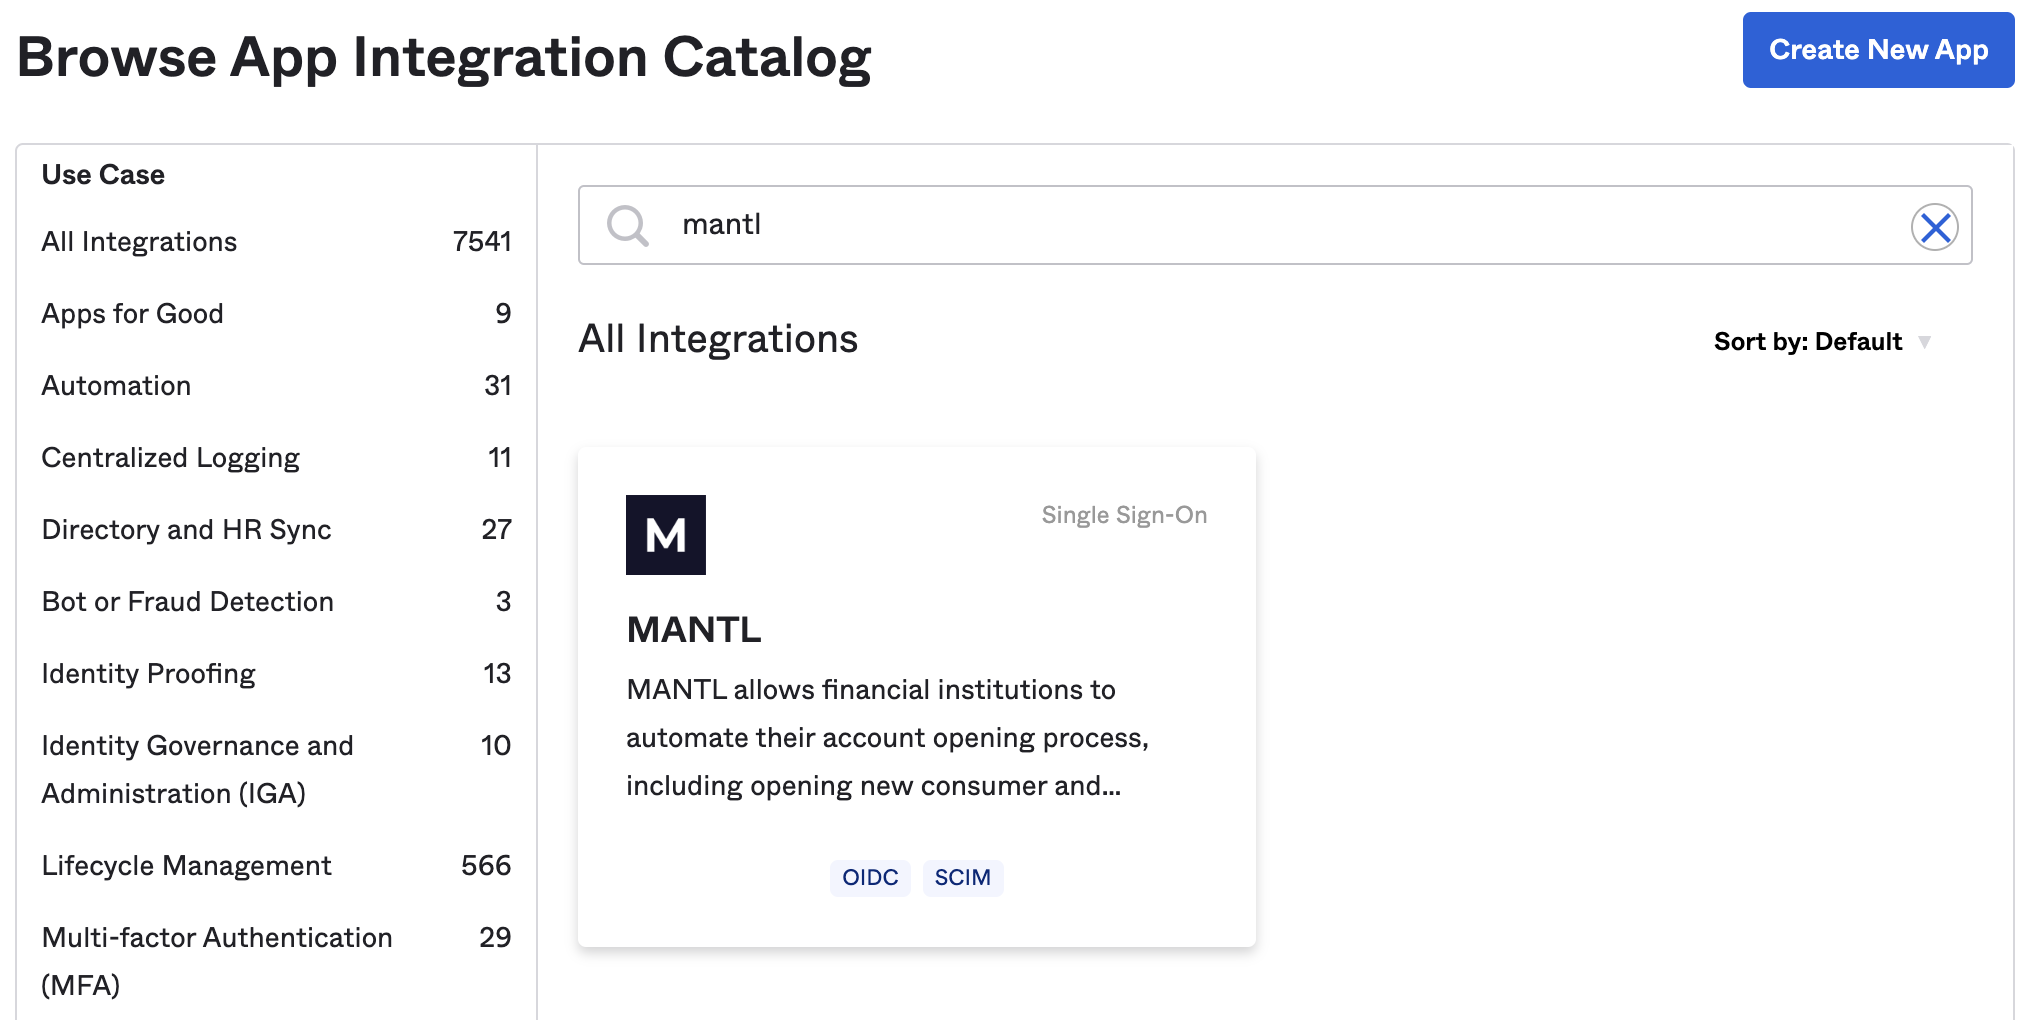Select the OIDC protocol tag

(869, 877)
